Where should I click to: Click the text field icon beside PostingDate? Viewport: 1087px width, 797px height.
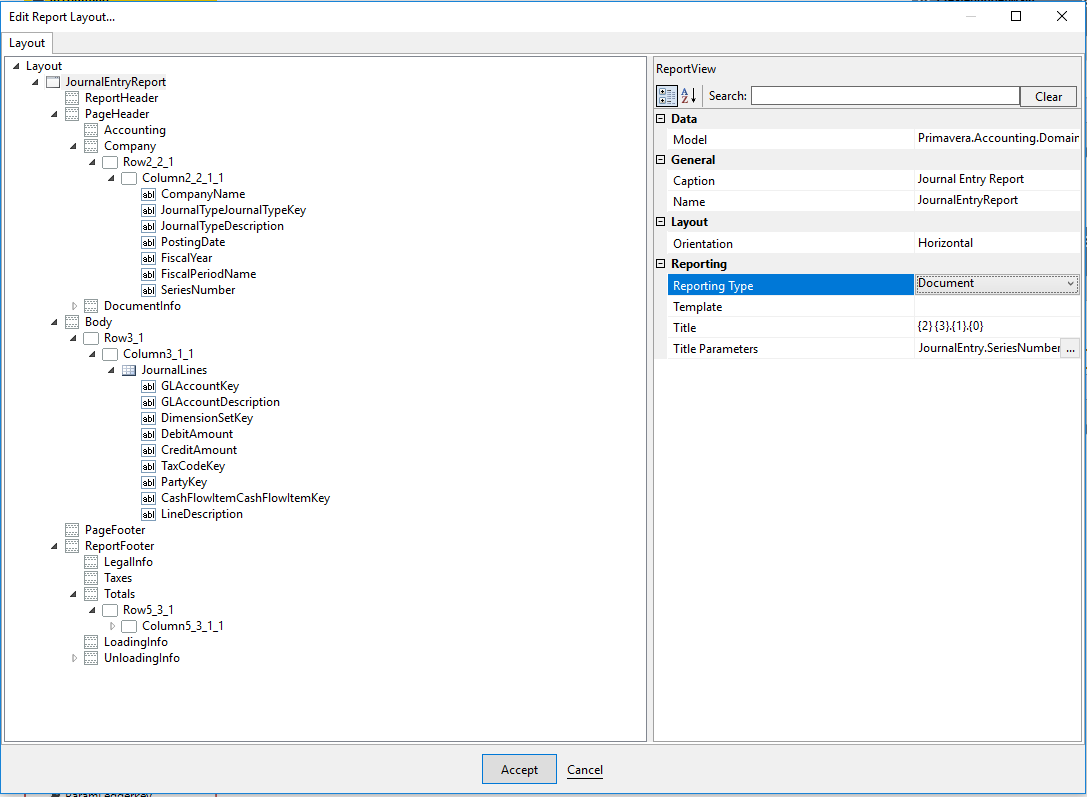[x=148, y=242]
